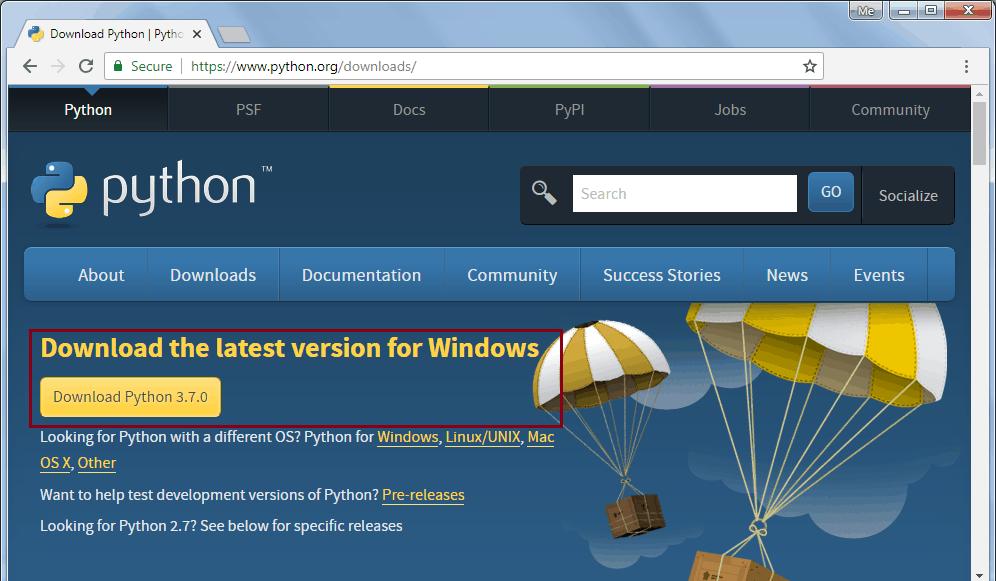Screen dimensions: 996x581
Task: Click the browser back arrow
Action: point(30,65)
